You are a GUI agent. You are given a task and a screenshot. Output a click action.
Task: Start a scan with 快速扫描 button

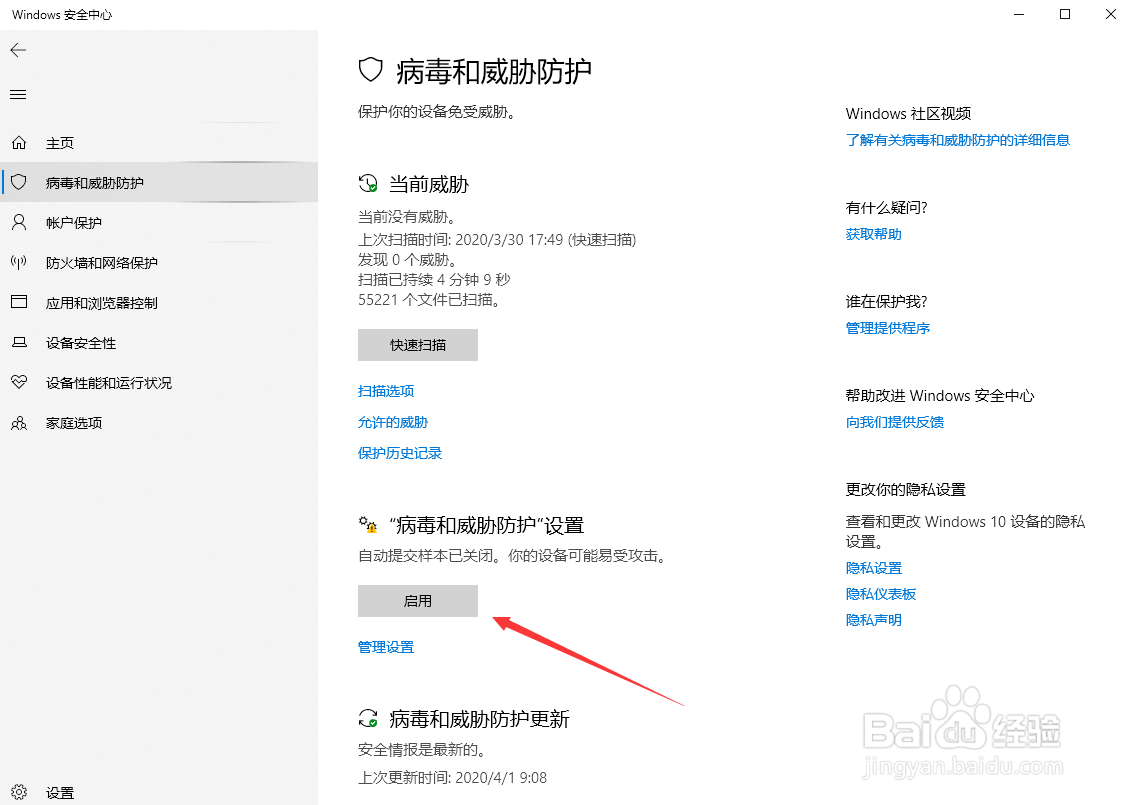coord(418,345)
